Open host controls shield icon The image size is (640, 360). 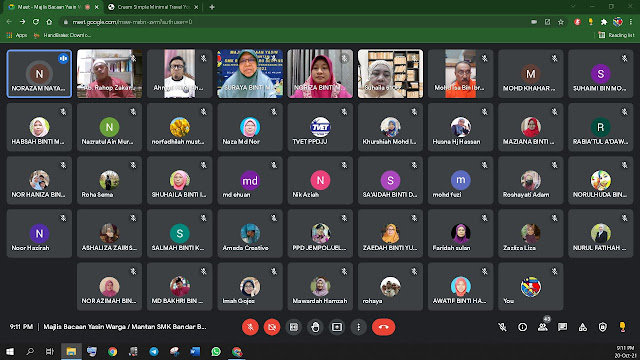click(x=602, y=327)
